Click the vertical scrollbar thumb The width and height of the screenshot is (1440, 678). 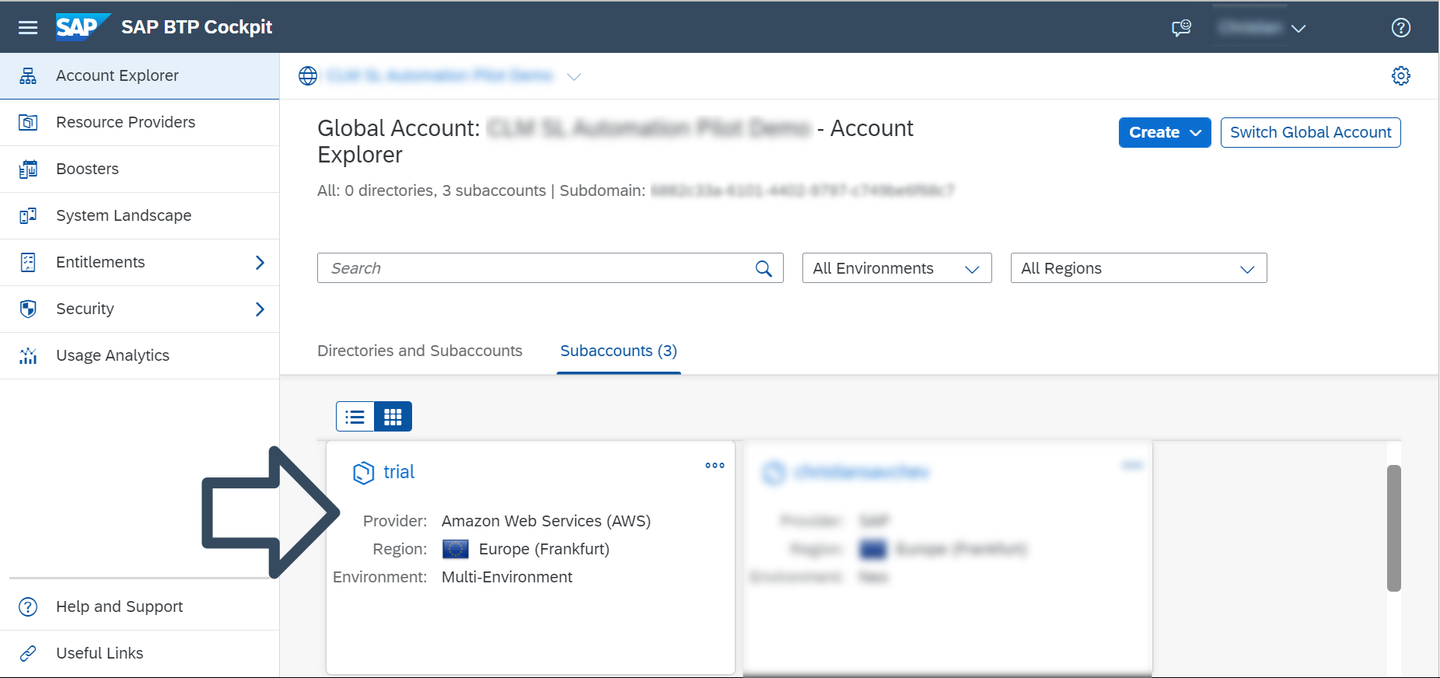point(1394,528)
